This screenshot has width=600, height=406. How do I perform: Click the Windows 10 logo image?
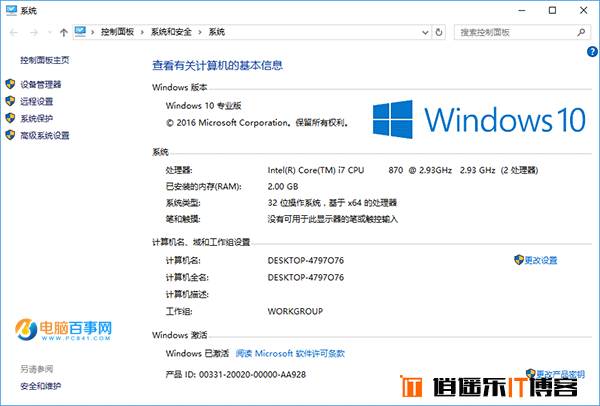point(479,119)
